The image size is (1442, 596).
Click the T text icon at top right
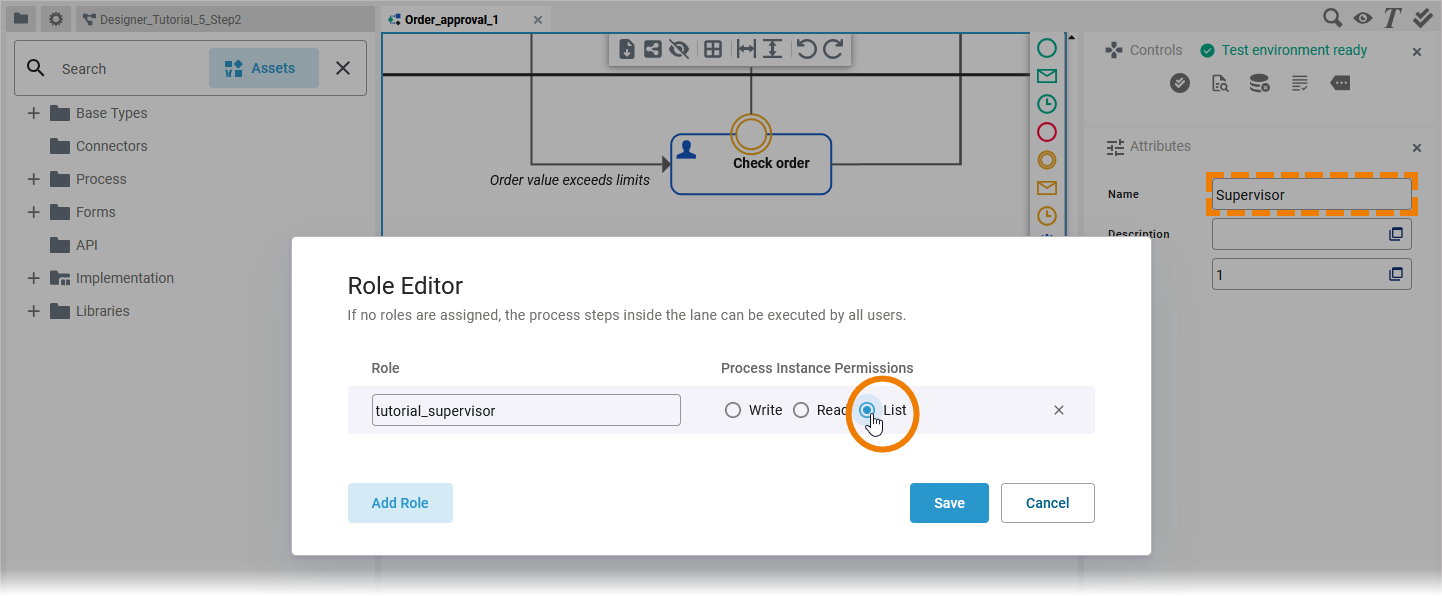1392,18
